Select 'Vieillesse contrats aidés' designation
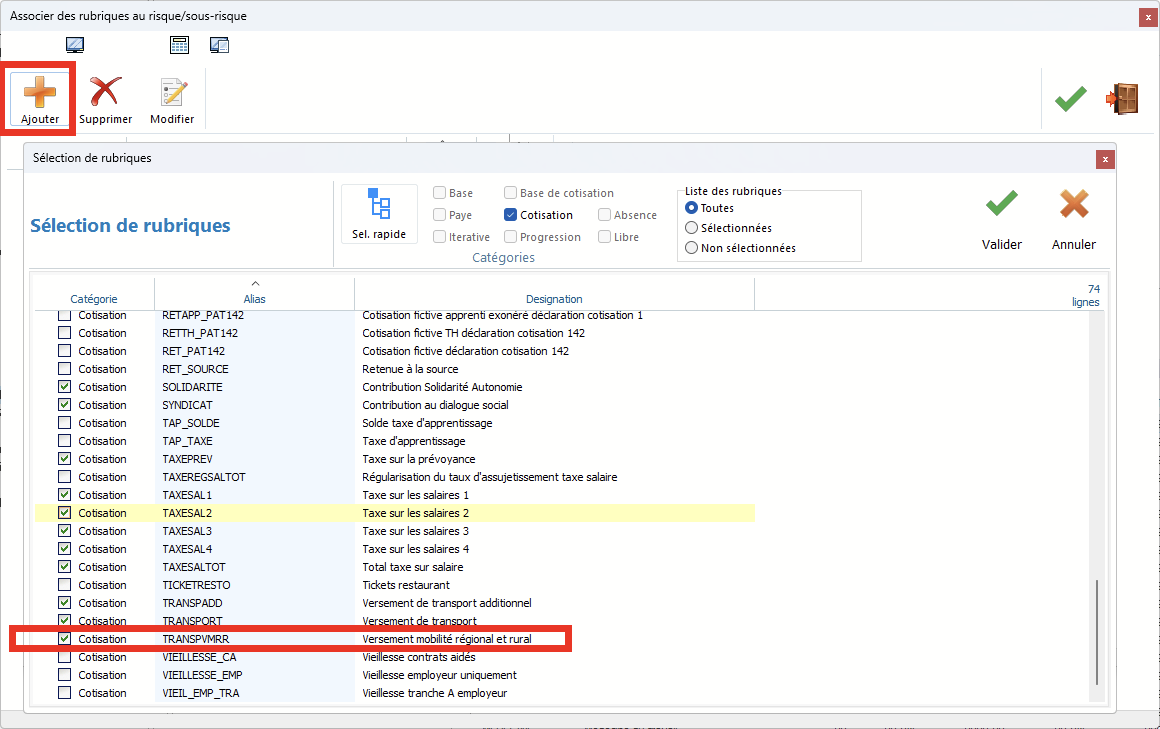 pyautogui.click(x=419, y=657)
